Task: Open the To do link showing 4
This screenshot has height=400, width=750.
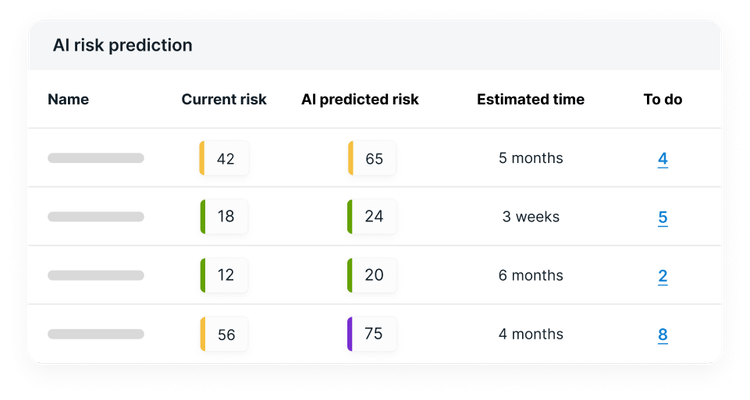Action: pos(663,158)
